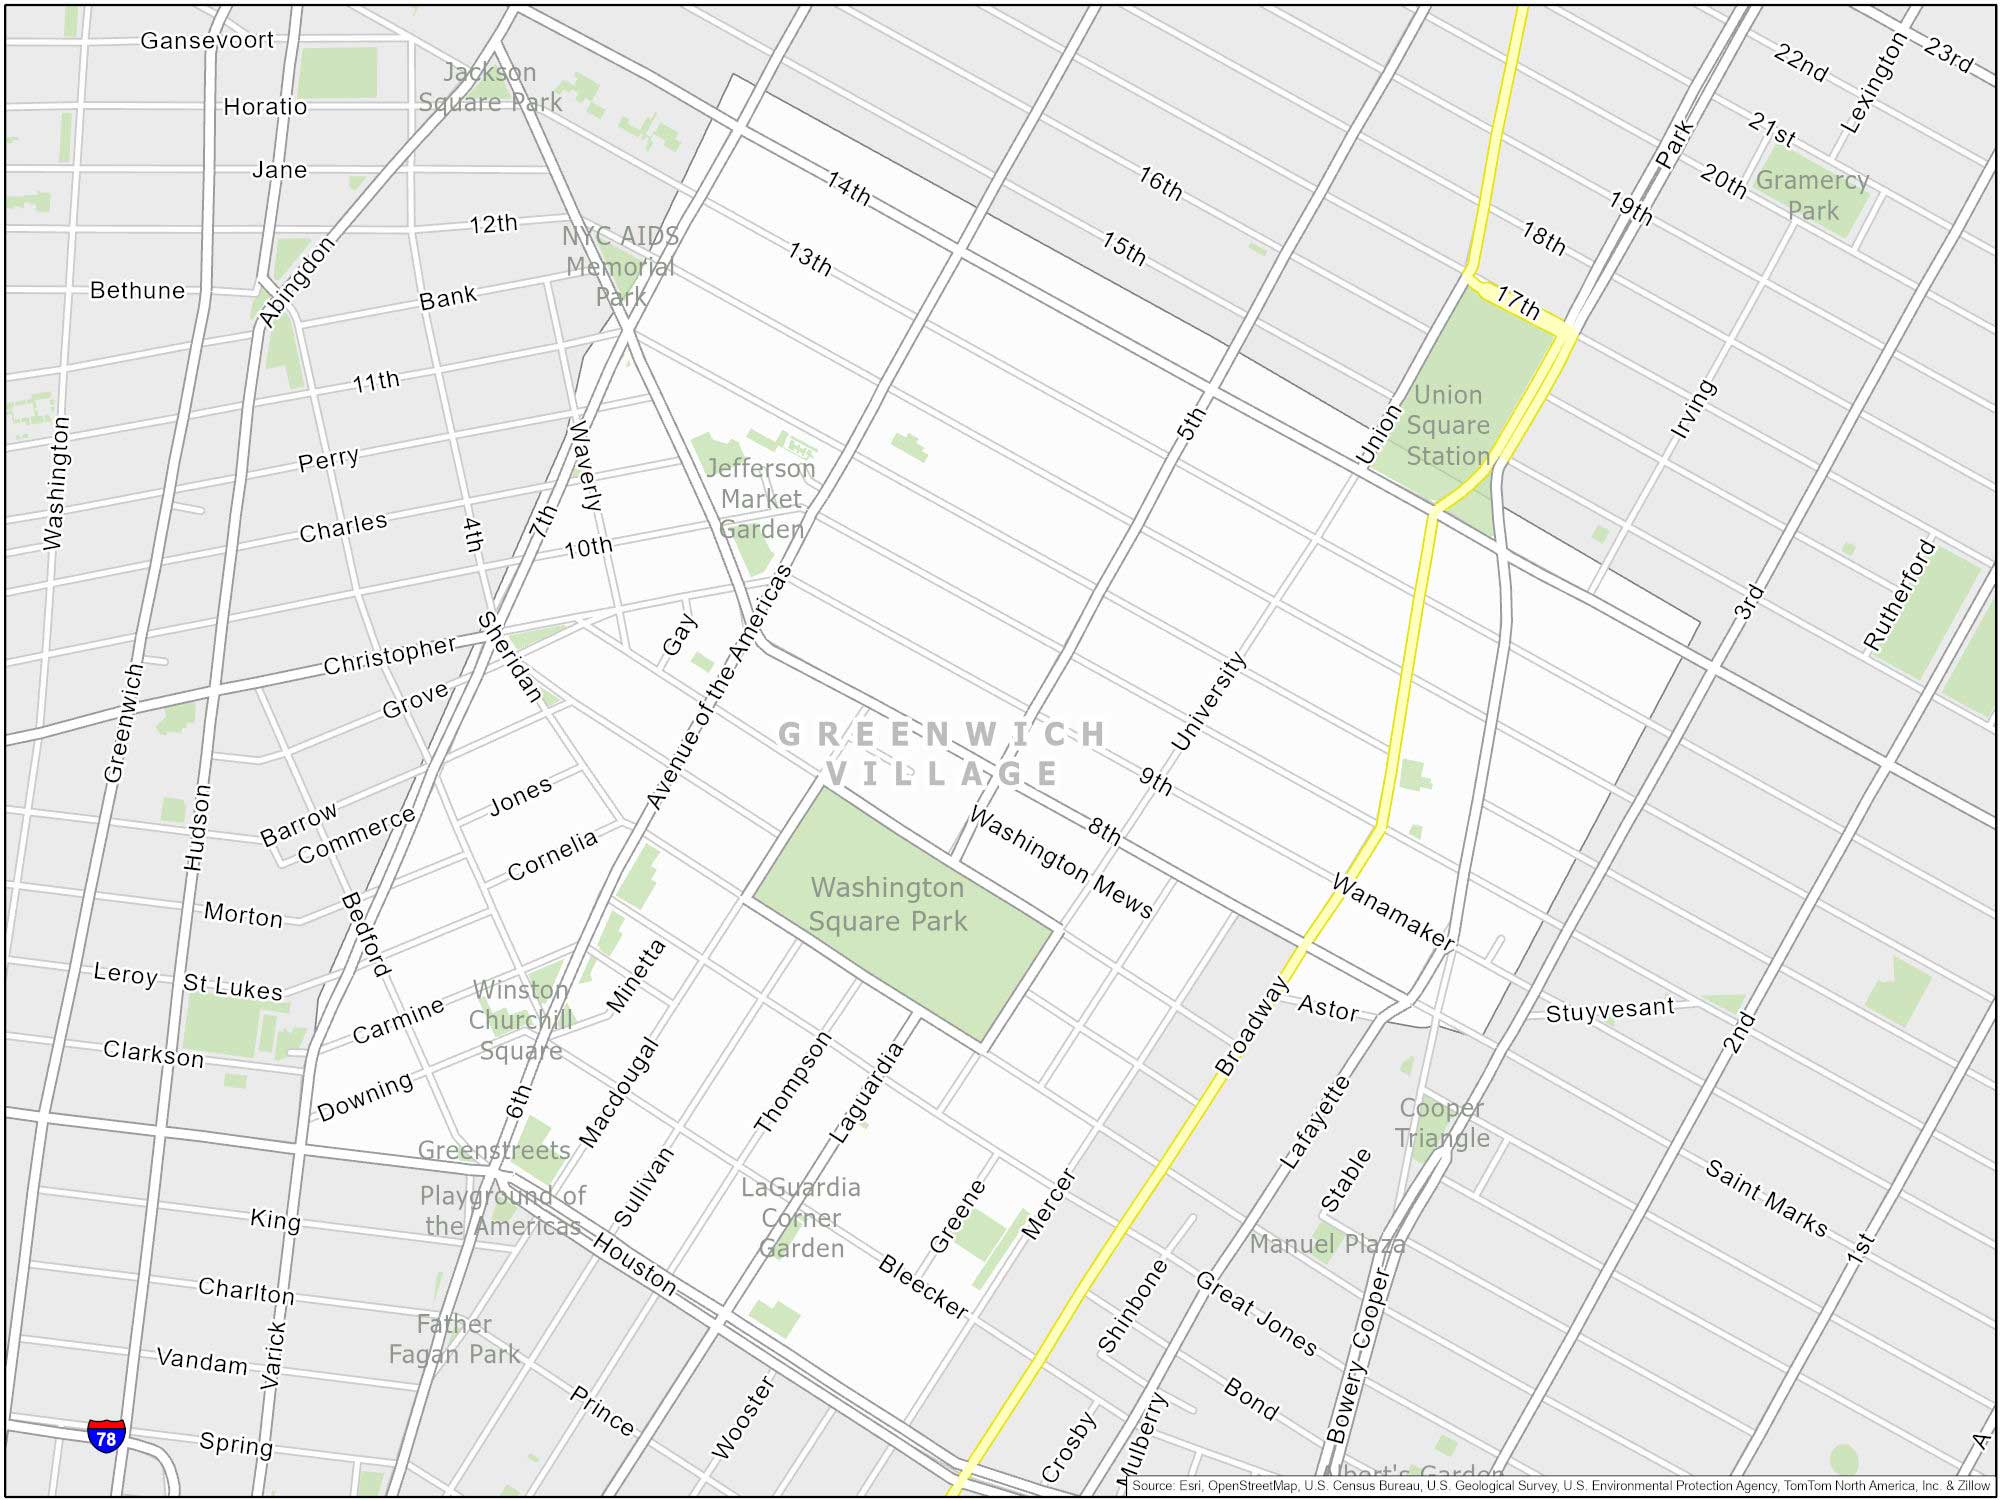The image size is (2000, 1500).
Task: Select the Greenwich street label
Action: (x=124, y=722)
